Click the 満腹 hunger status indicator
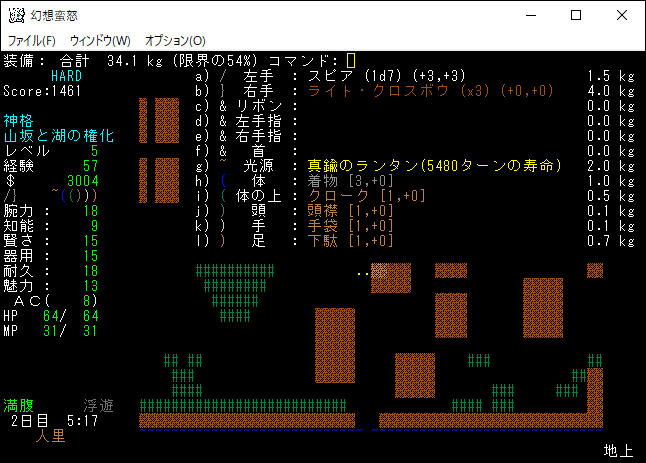The width and height of the screenshot is (646, 463). click(18, 406)
